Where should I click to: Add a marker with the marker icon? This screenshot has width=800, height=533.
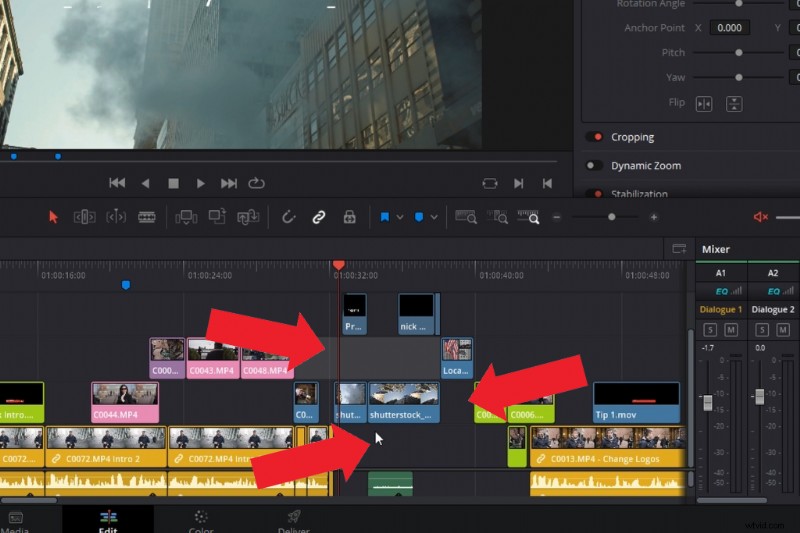419,217
